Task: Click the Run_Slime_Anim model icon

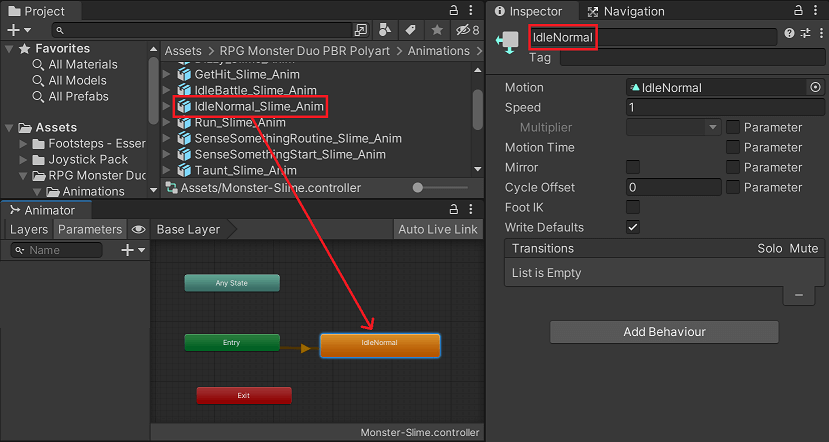Action: point(184,123)
